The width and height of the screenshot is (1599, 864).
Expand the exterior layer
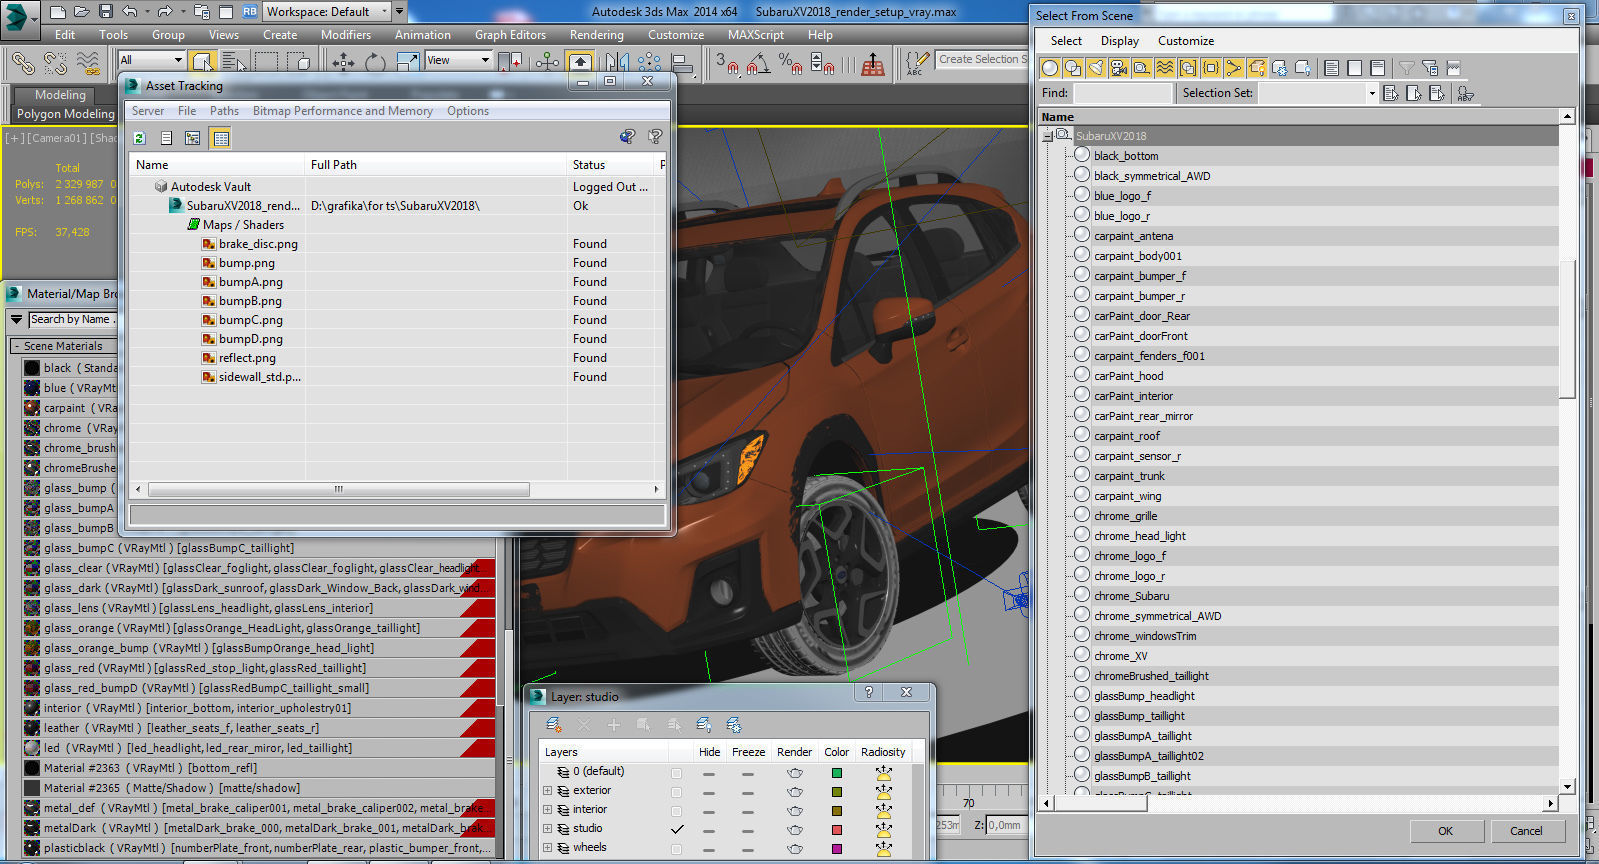(547, 791)
